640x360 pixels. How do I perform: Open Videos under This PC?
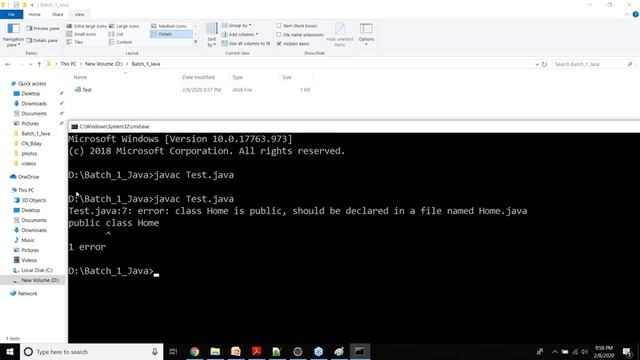[29, 260]
